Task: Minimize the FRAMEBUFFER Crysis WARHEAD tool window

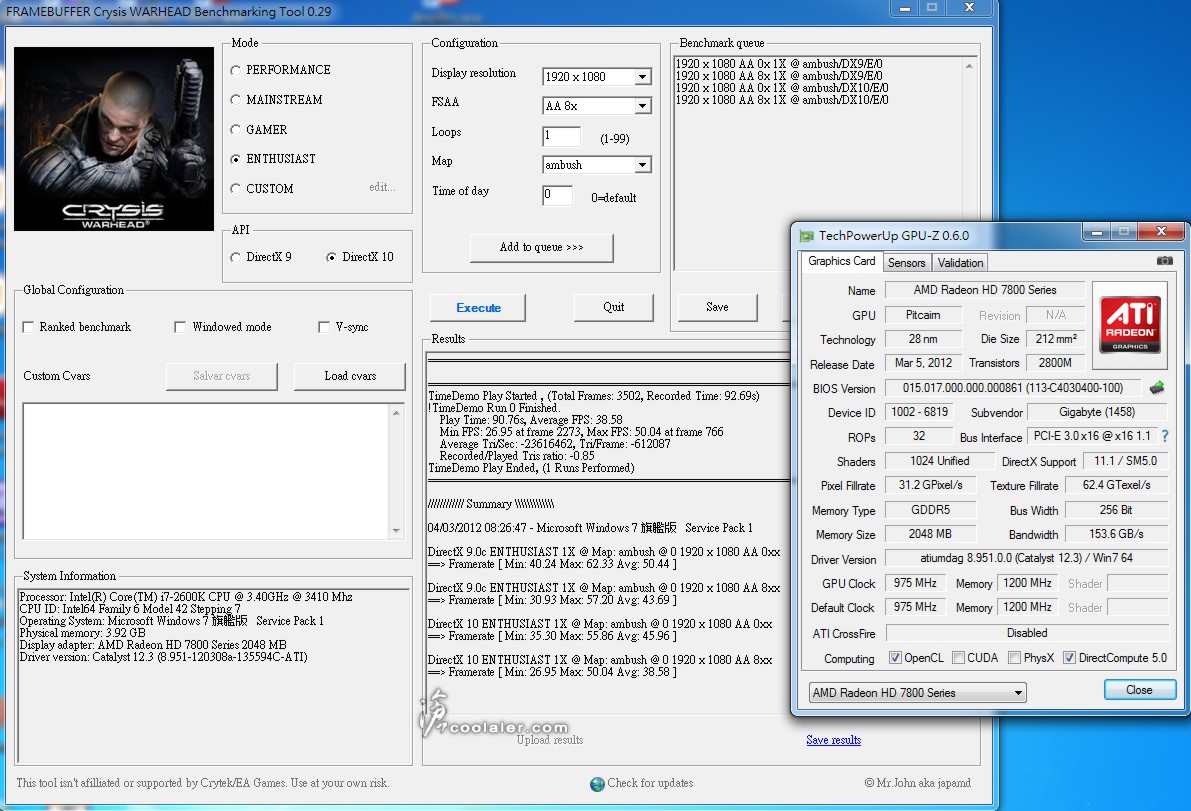Action: [x=904, y=8]
